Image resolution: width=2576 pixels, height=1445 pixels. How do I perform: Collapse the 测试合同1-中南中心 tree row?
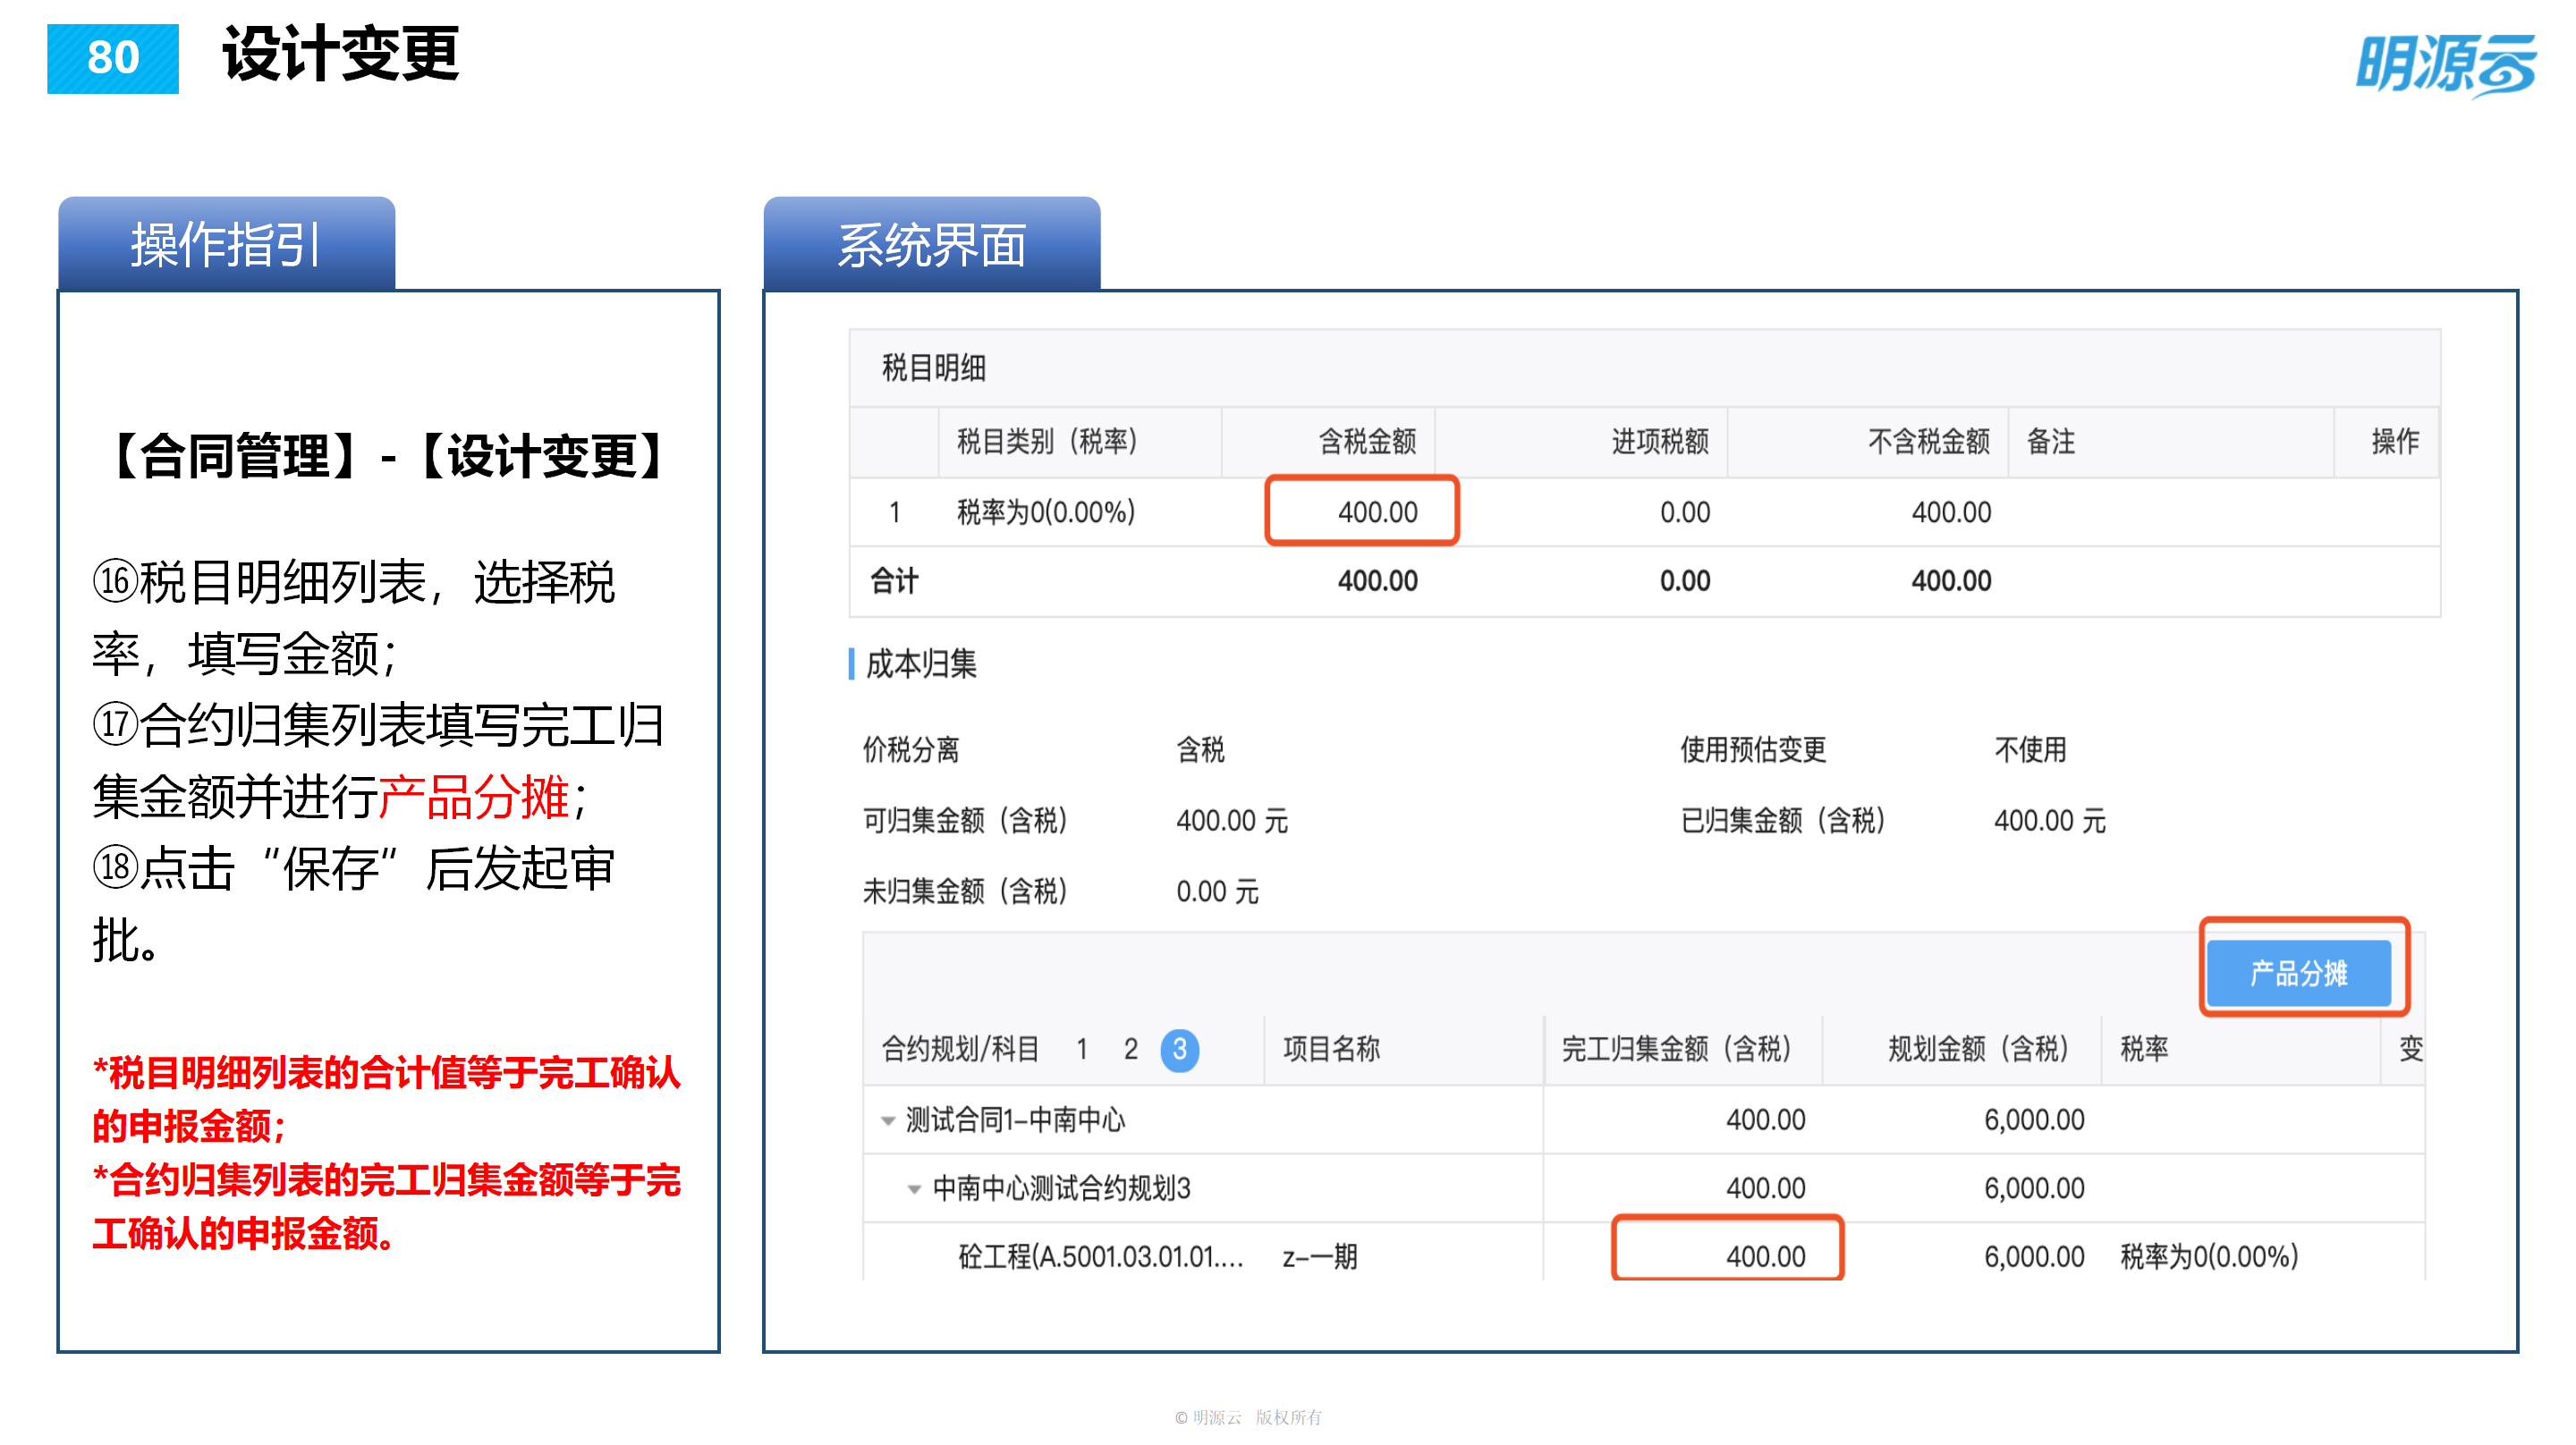(886, 1120)
